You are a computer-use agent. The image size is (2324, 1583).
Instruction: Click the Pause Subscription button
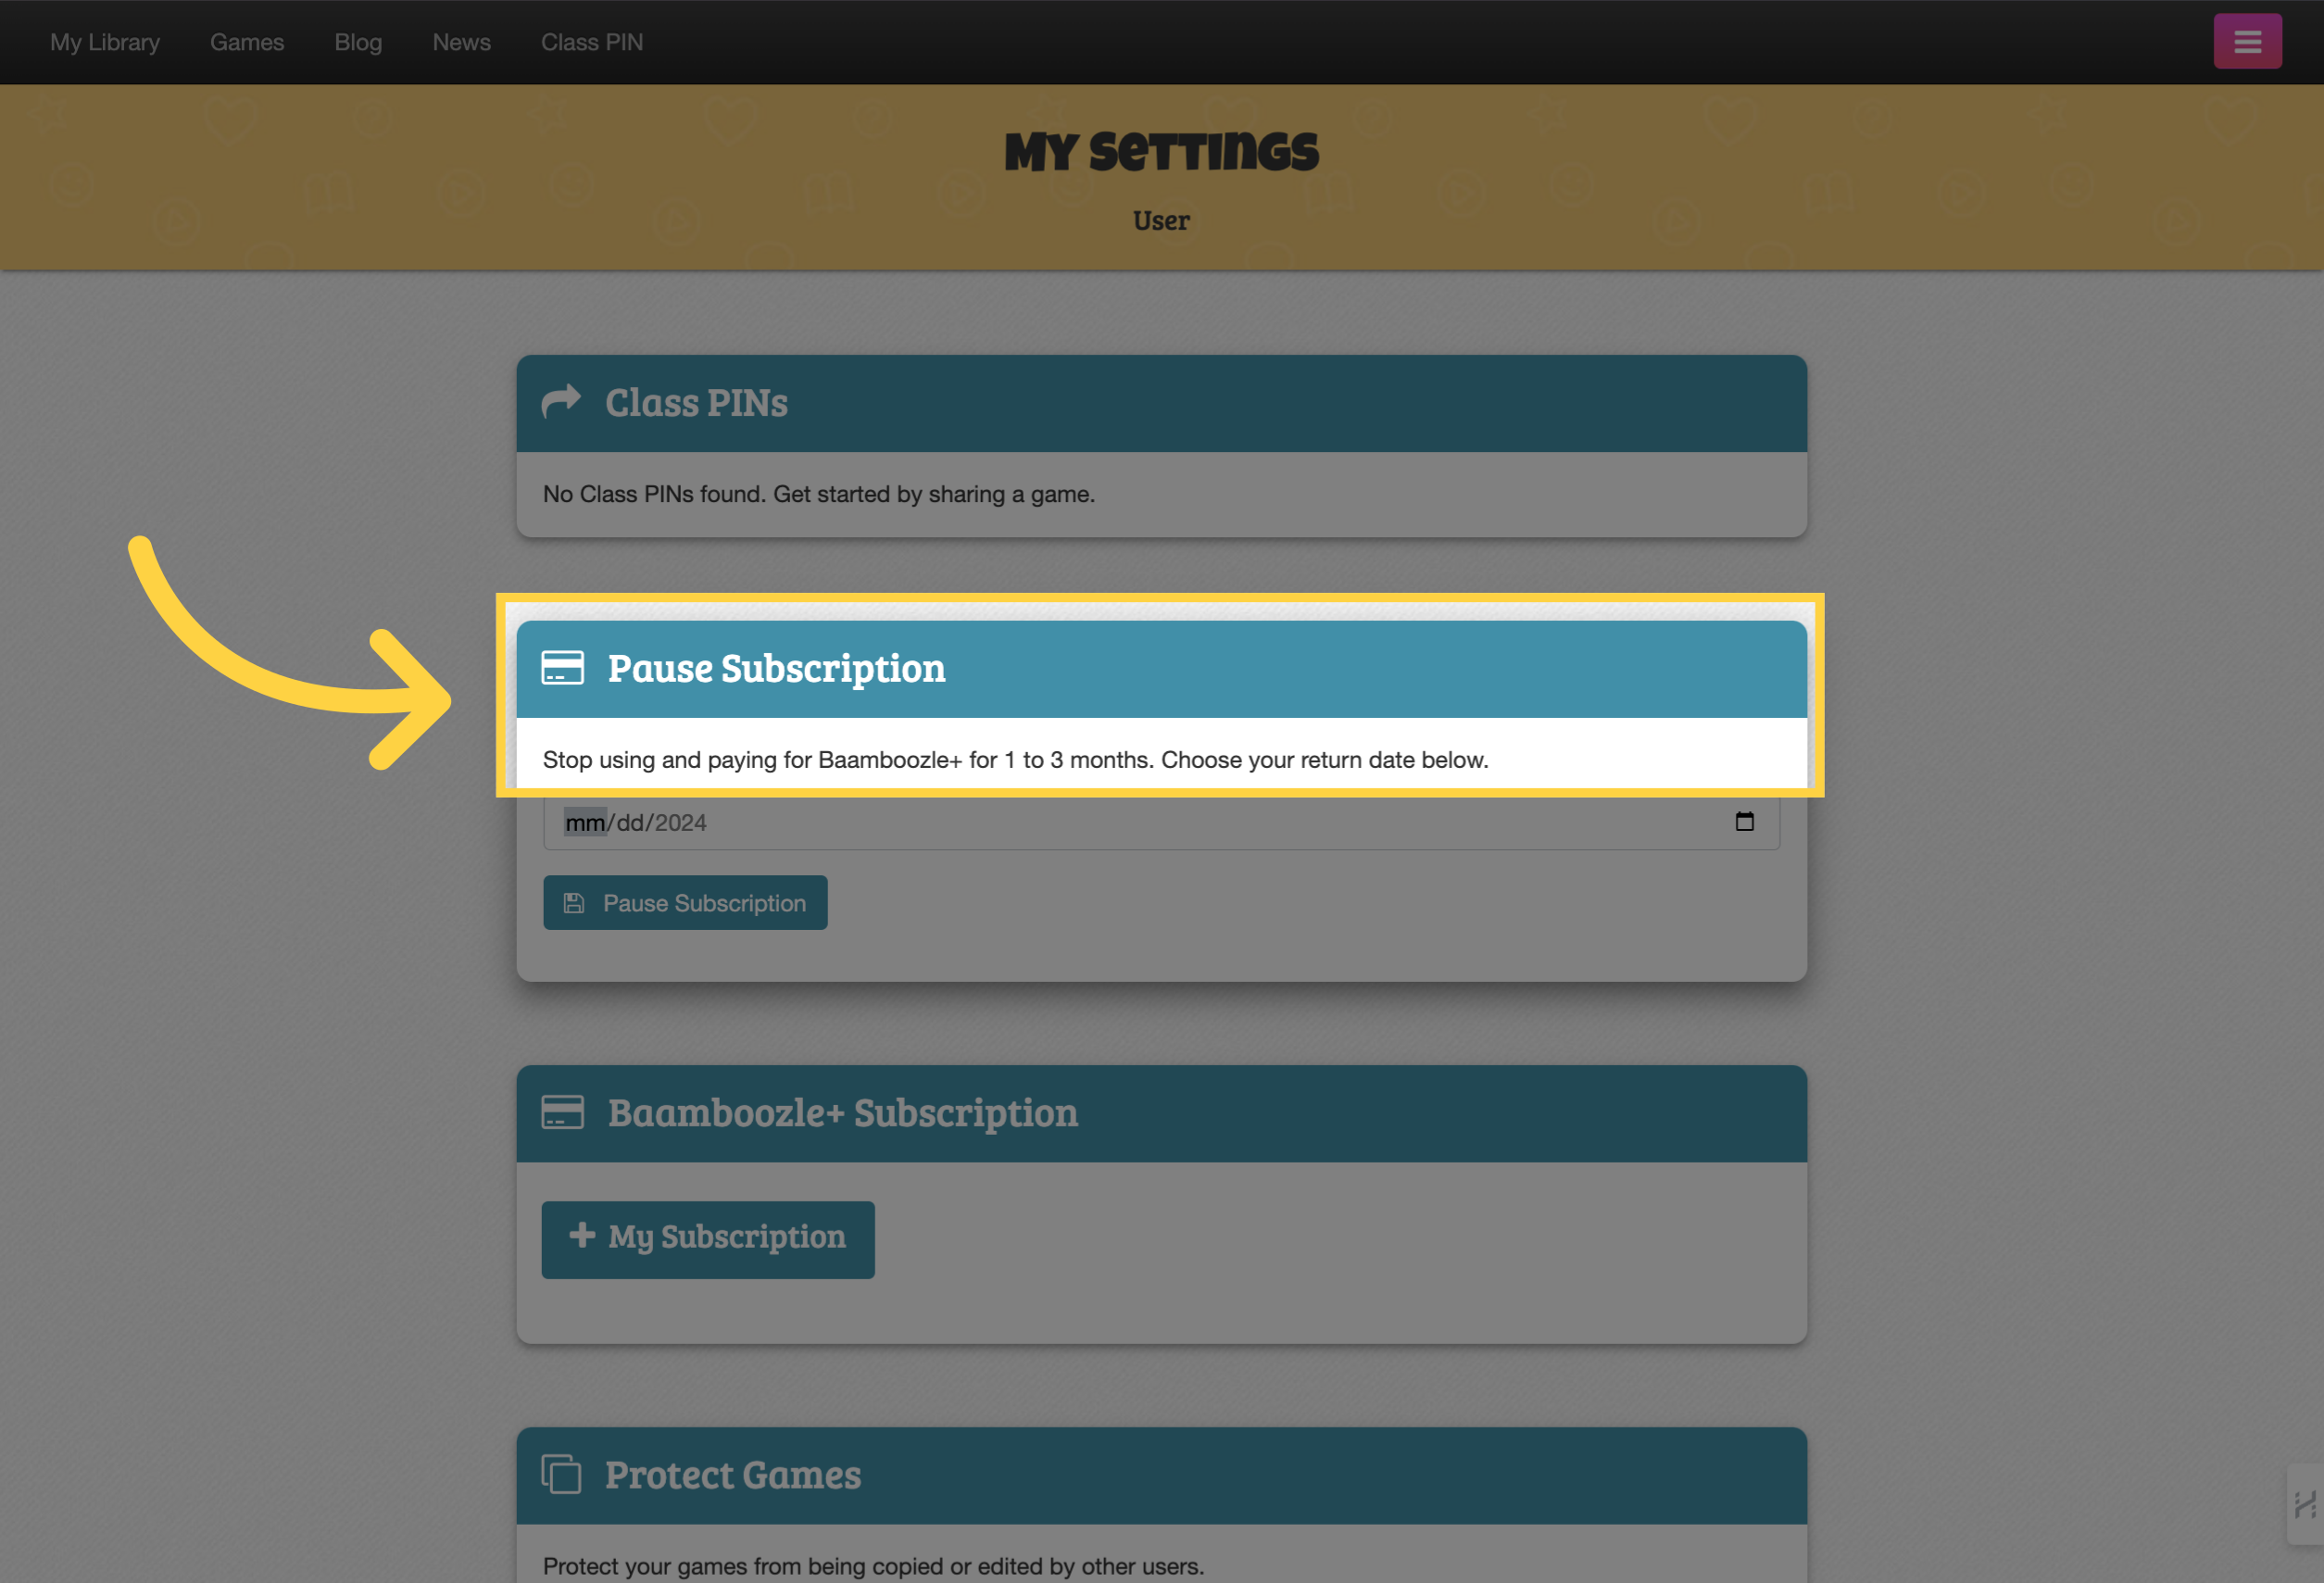click(x=685, y=902)
